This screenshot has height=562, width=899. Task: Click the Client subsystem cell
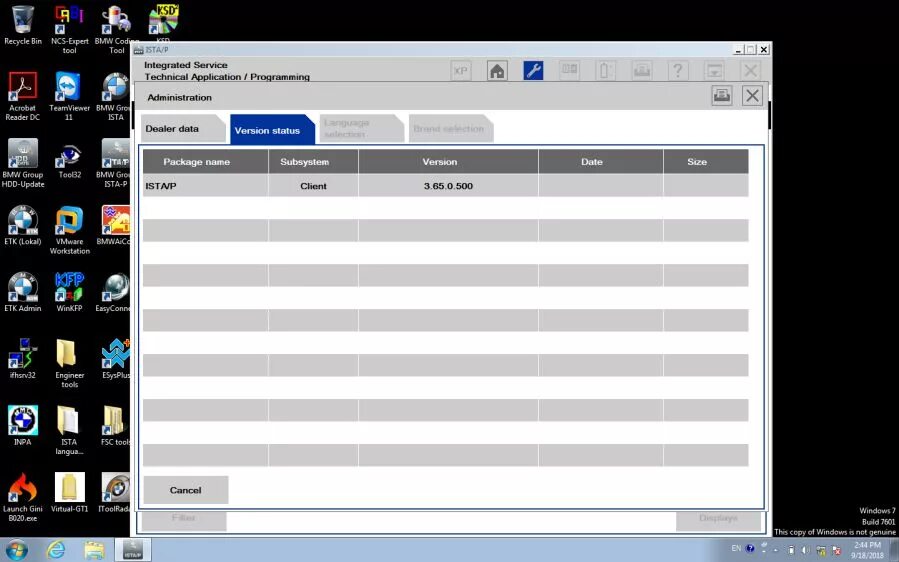[313, 186]
